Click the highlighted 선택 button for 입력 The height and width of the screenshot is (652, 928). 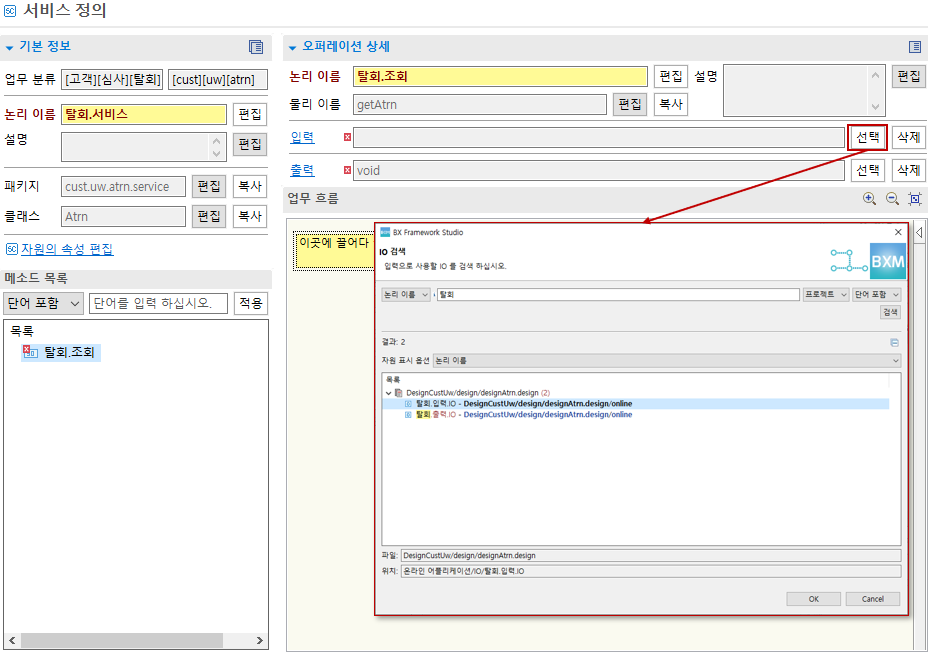point(866,136)
